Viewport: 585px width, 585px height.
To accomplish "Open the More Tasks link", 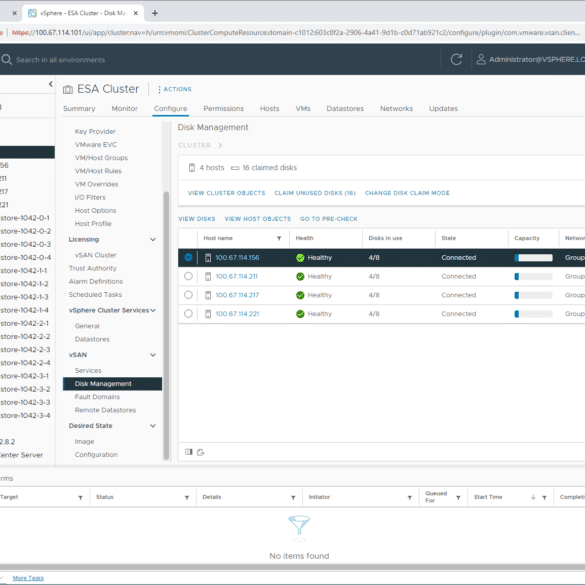I will point(28,578).
